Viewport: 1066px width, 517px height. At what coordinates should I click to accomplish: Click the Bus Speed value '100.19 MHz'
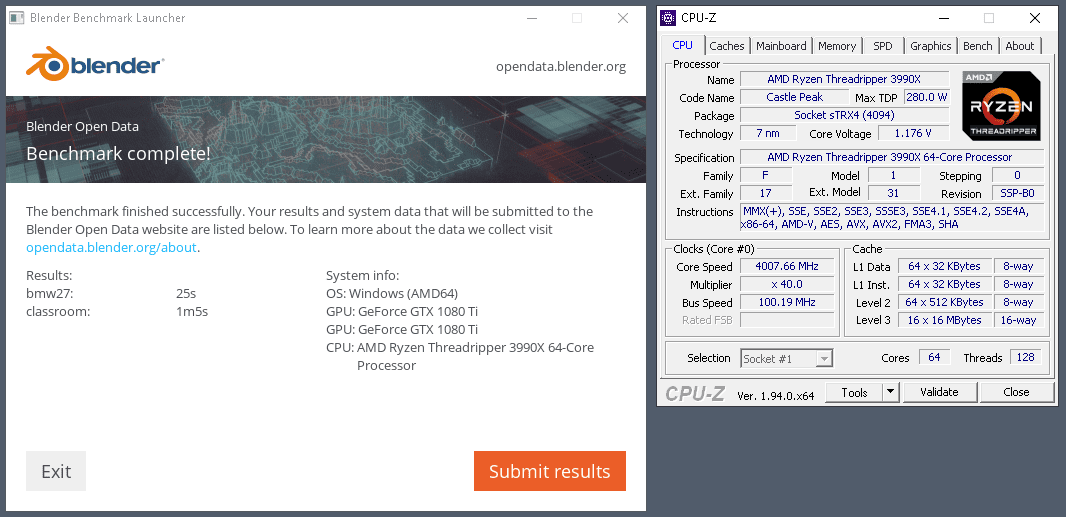tap(787, 302)
